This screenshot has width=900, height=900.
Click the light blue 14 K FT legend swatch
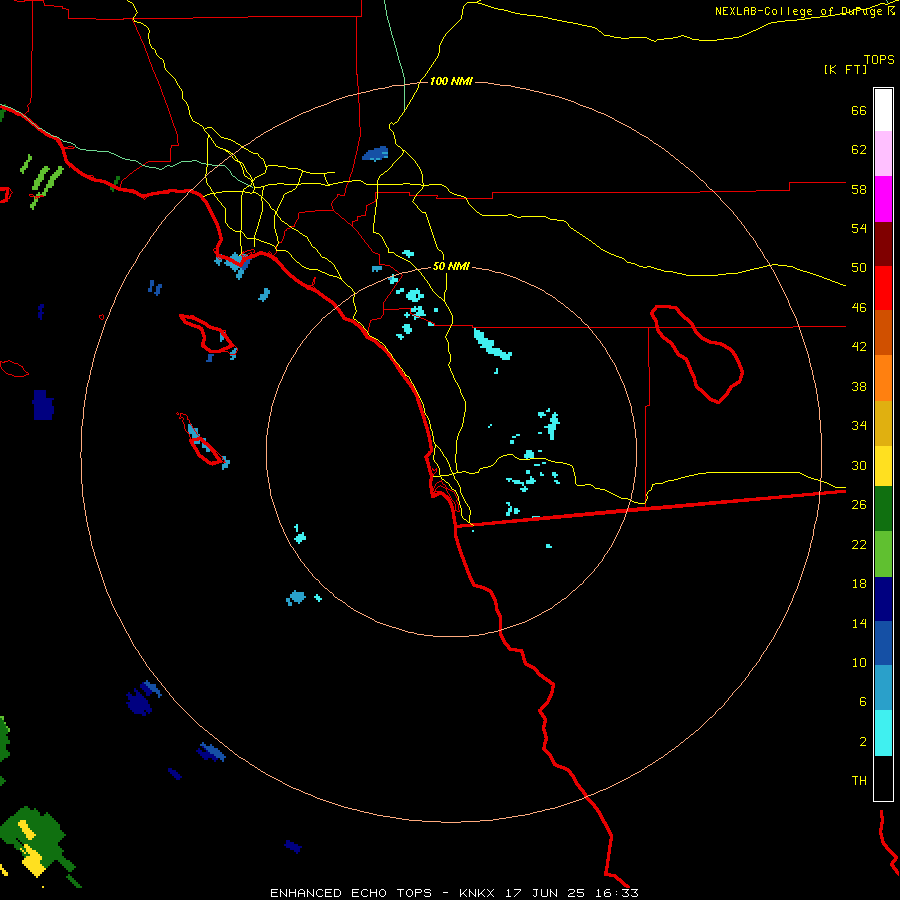click(x=883, y=687)
